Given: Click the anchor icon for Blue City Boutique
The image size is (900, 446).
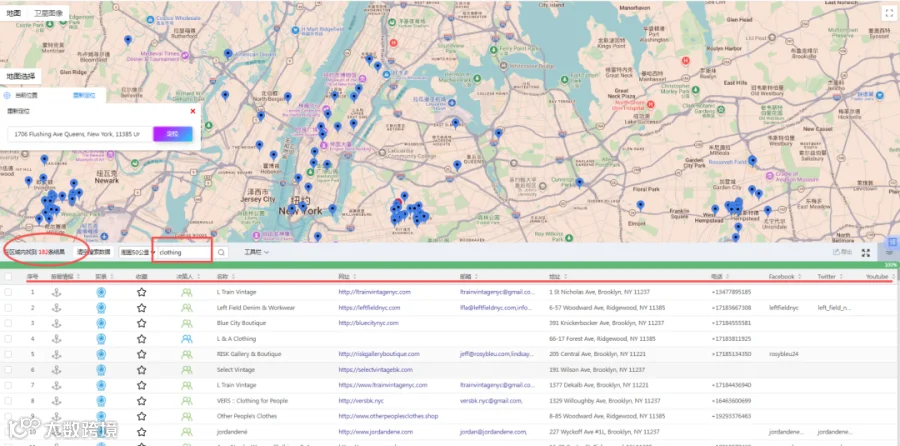Looking at the screenshot, I should tap(56, 323).
